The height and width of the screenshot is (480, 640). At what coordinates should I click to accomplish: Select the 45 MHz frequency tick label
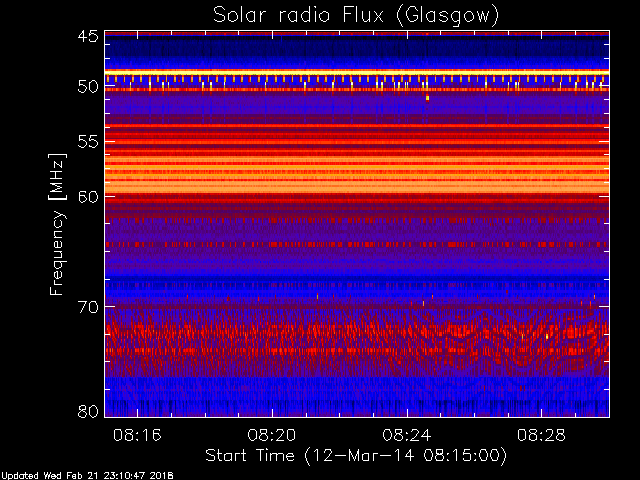87,37
